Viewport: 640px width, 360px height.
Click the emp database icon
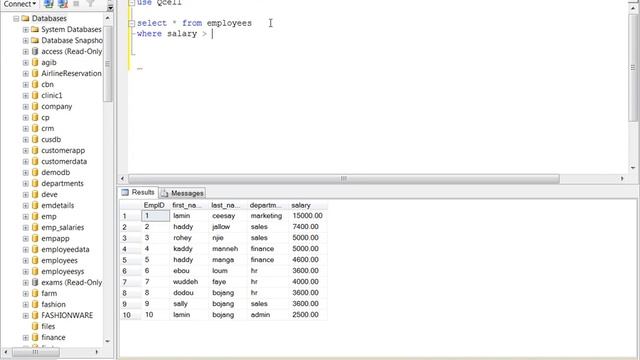click(x=35, y=216)
